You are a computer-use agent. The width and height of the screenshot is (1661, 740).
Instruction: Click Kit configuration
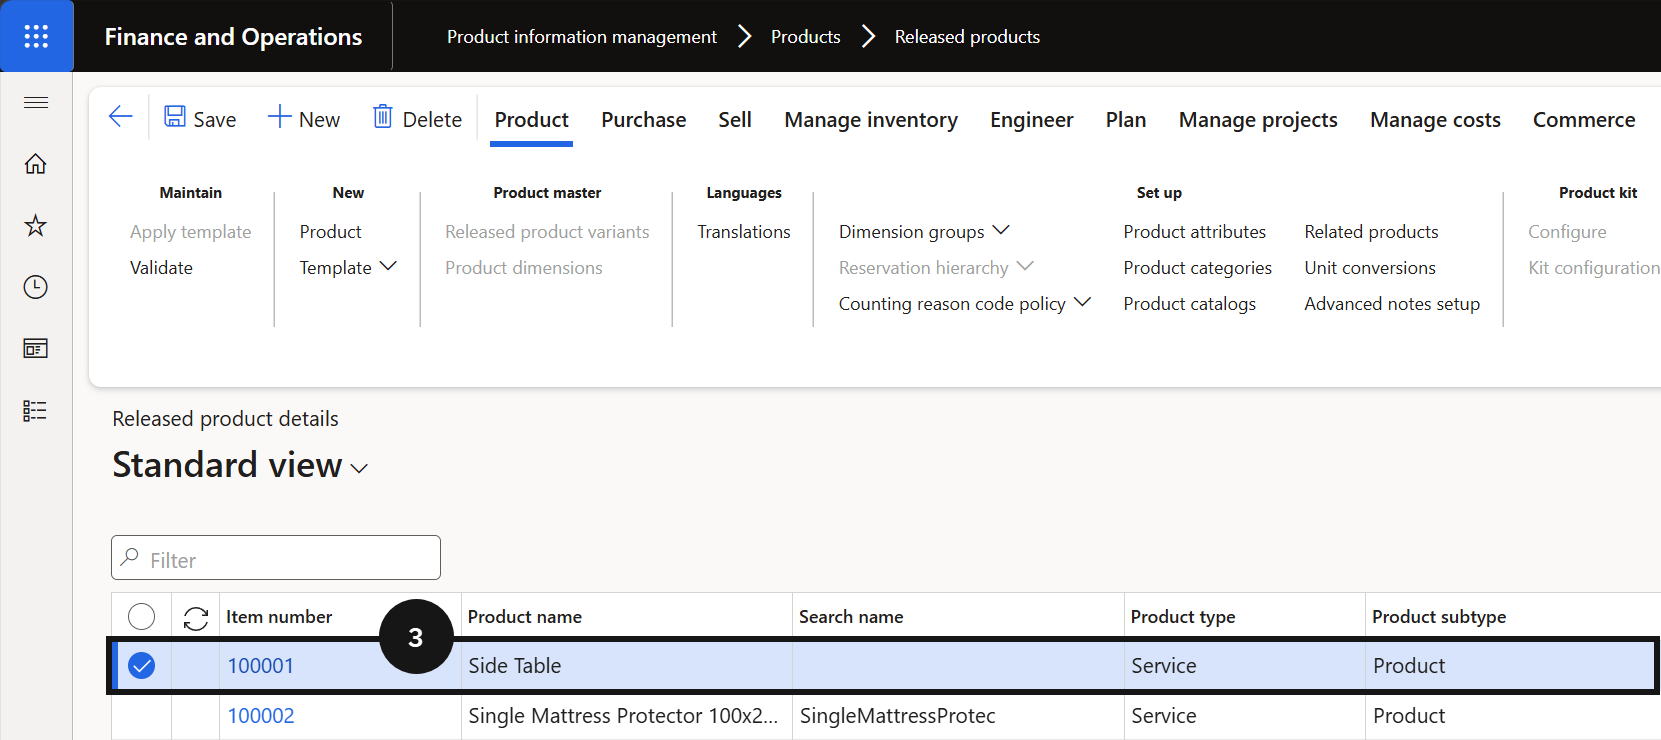pyautogui.click(x=1594, y=267)
